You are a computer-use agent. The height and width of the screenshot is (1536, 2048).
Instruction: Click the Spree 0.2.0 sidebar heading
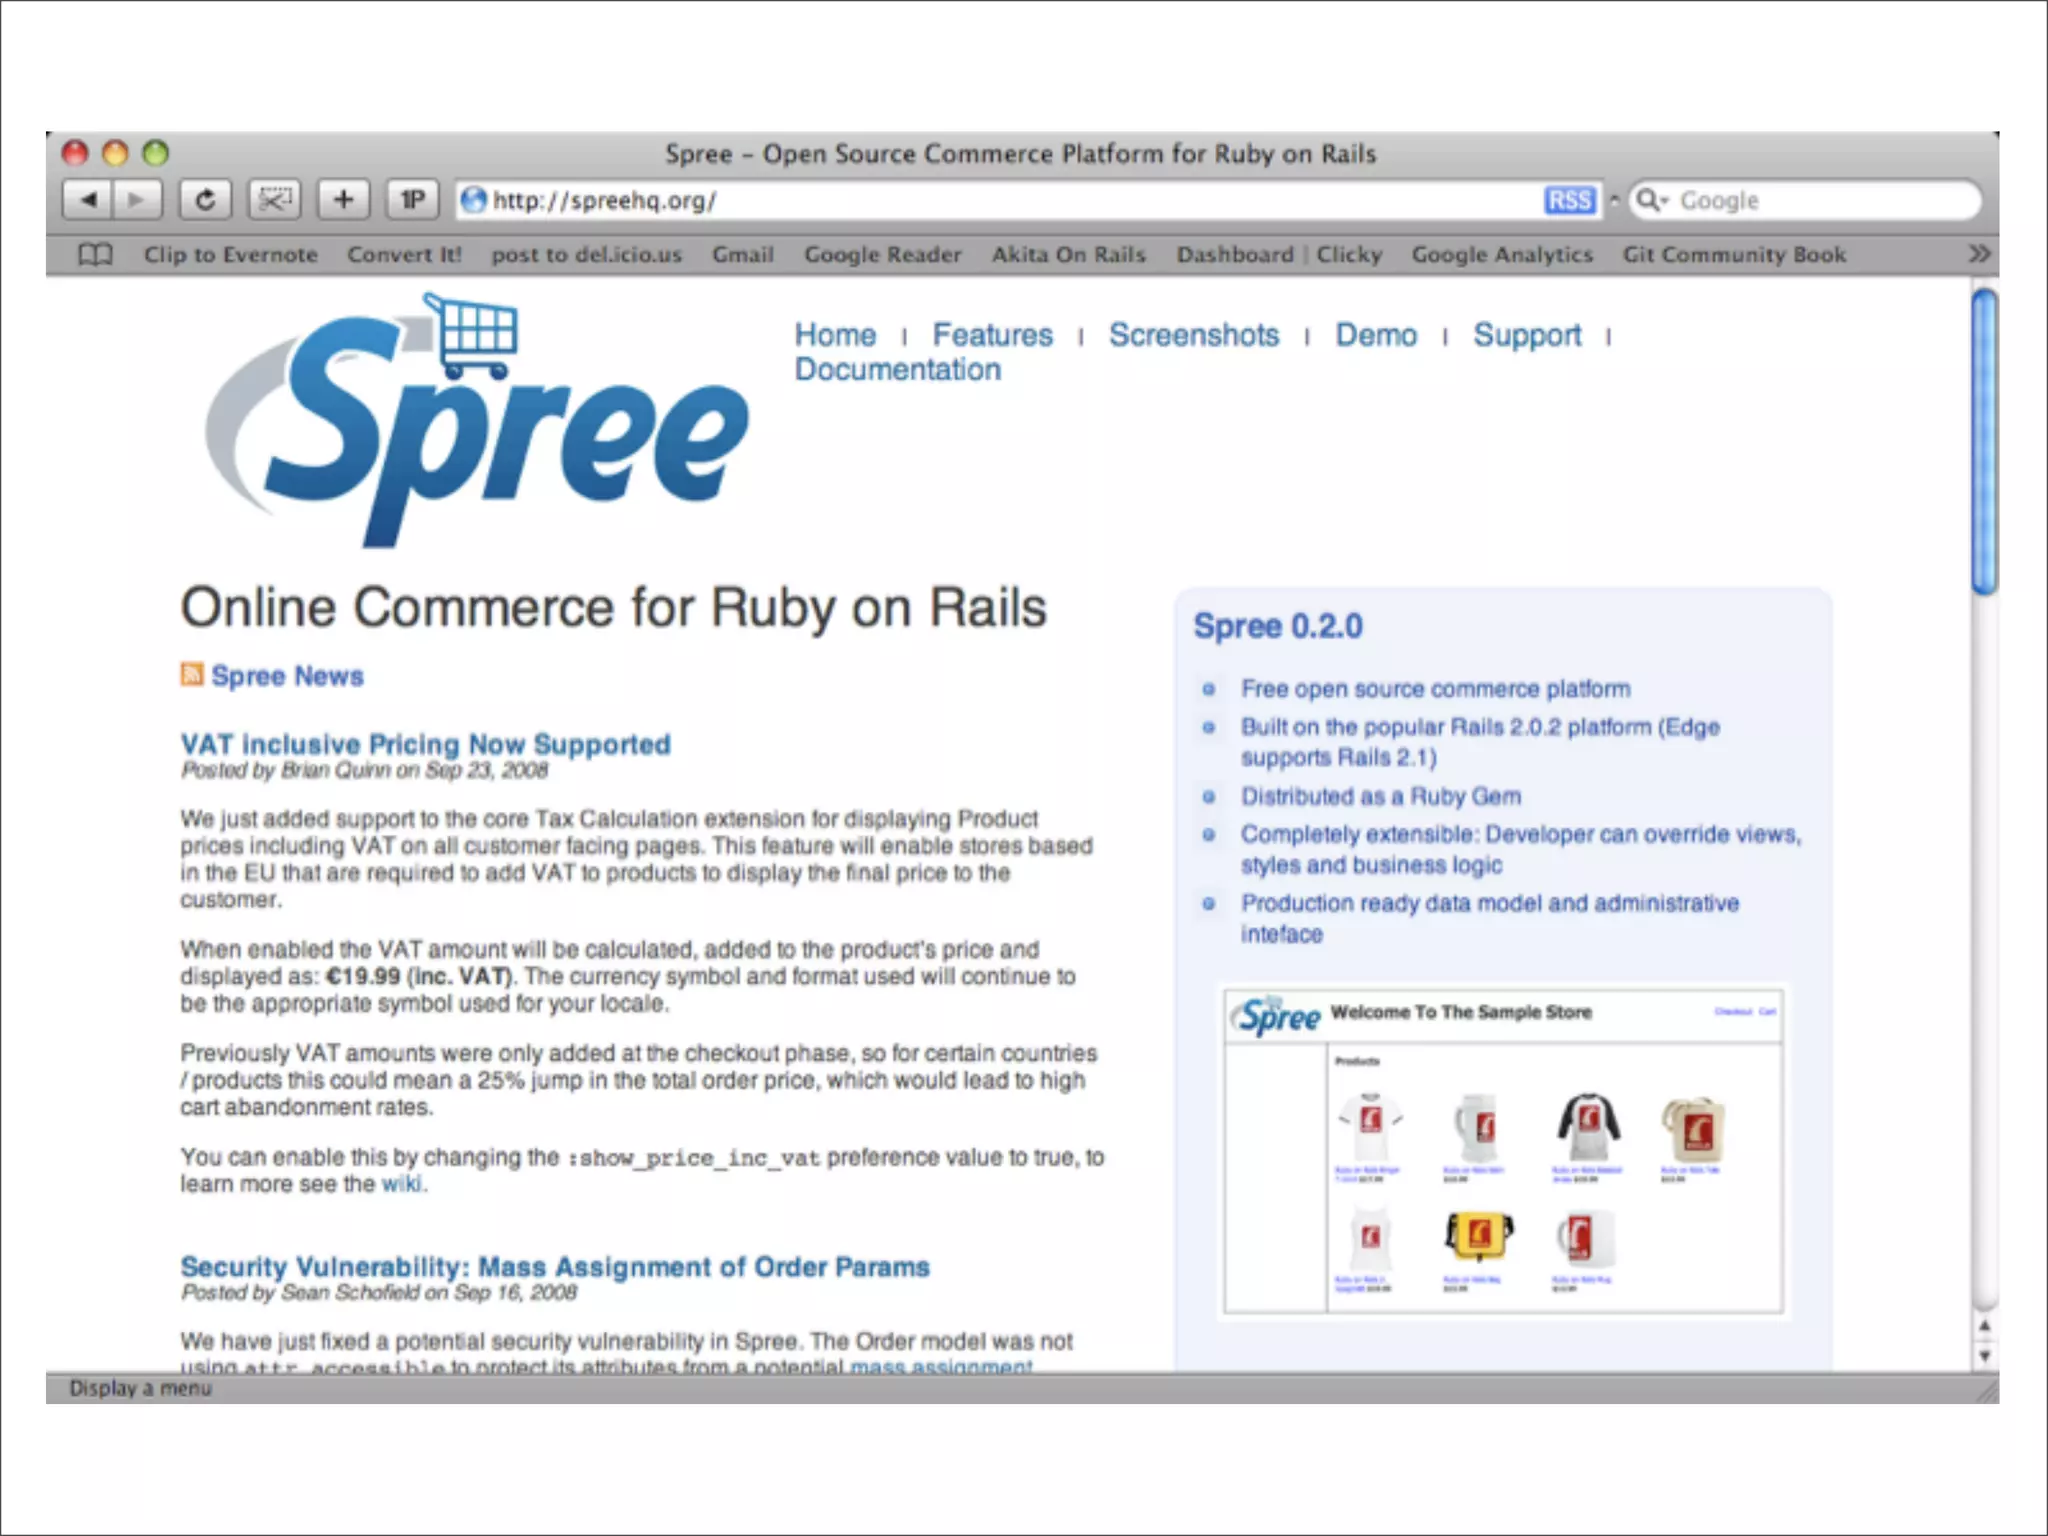[1278, 626]
